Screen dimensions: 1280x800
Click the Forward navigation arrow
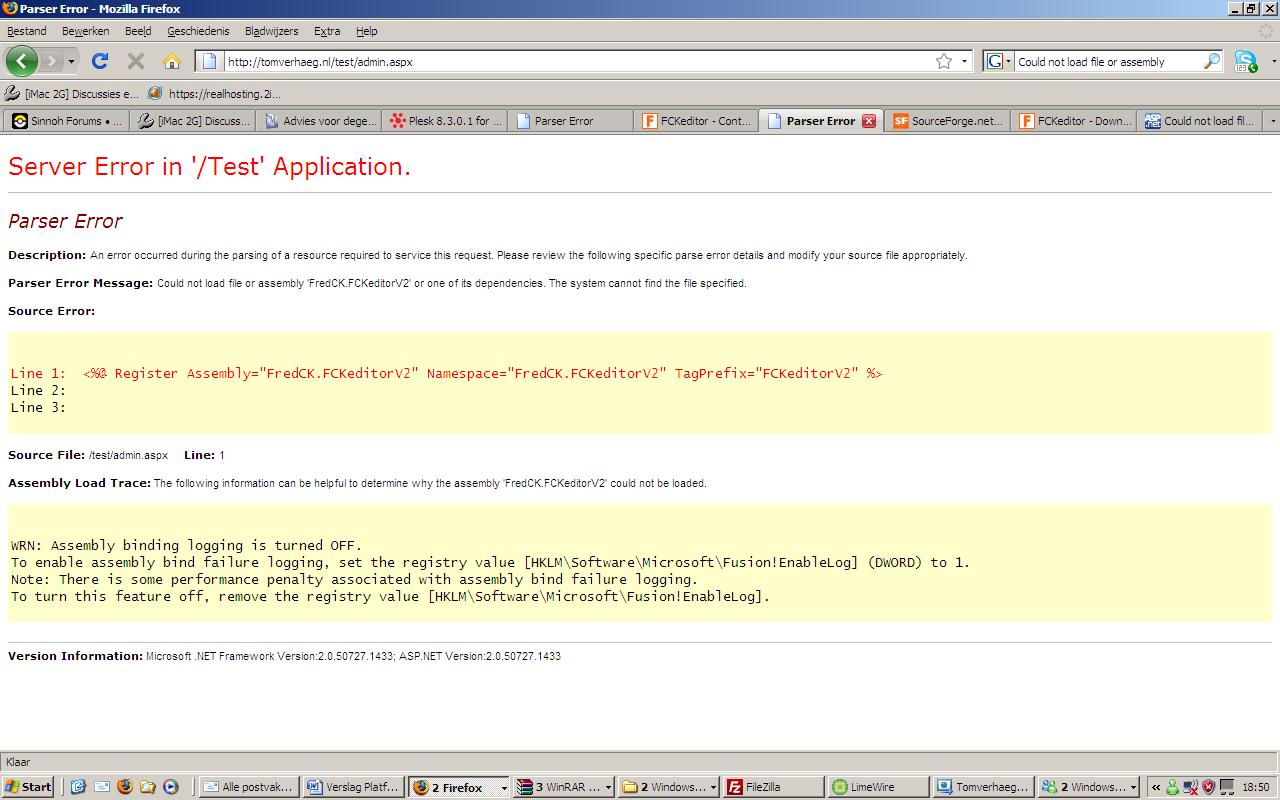pyautogui.click(x=51, y=61)
